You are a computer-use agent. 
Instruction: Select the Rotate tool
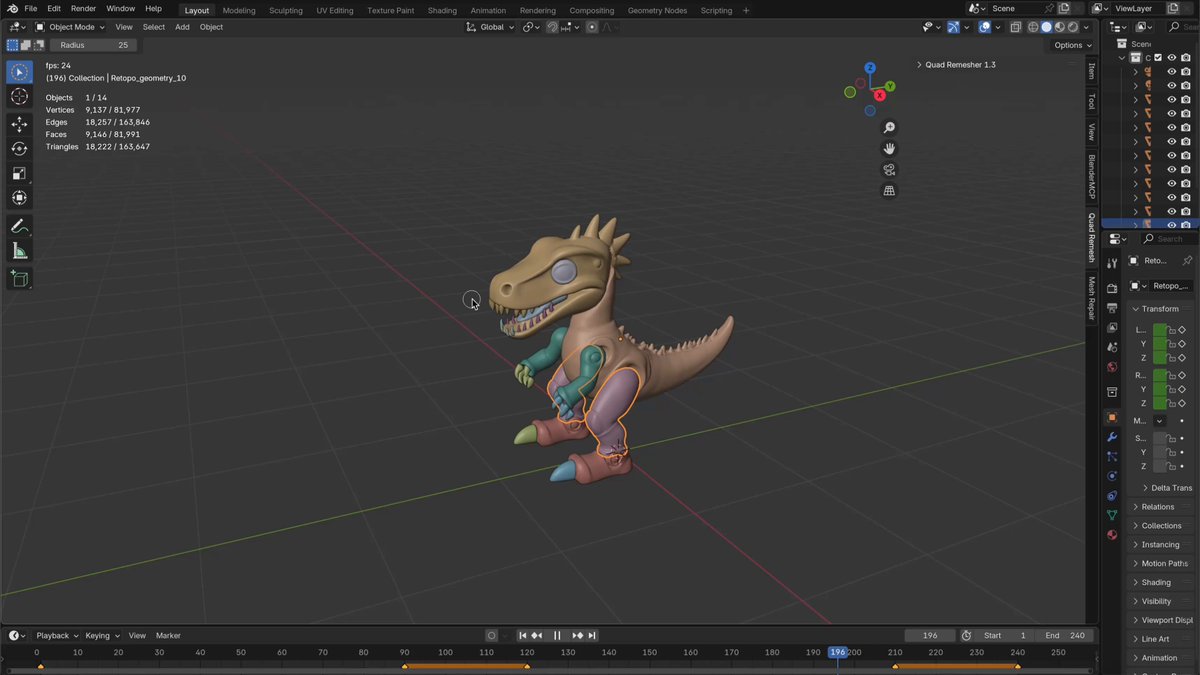[x=19, y=149]
